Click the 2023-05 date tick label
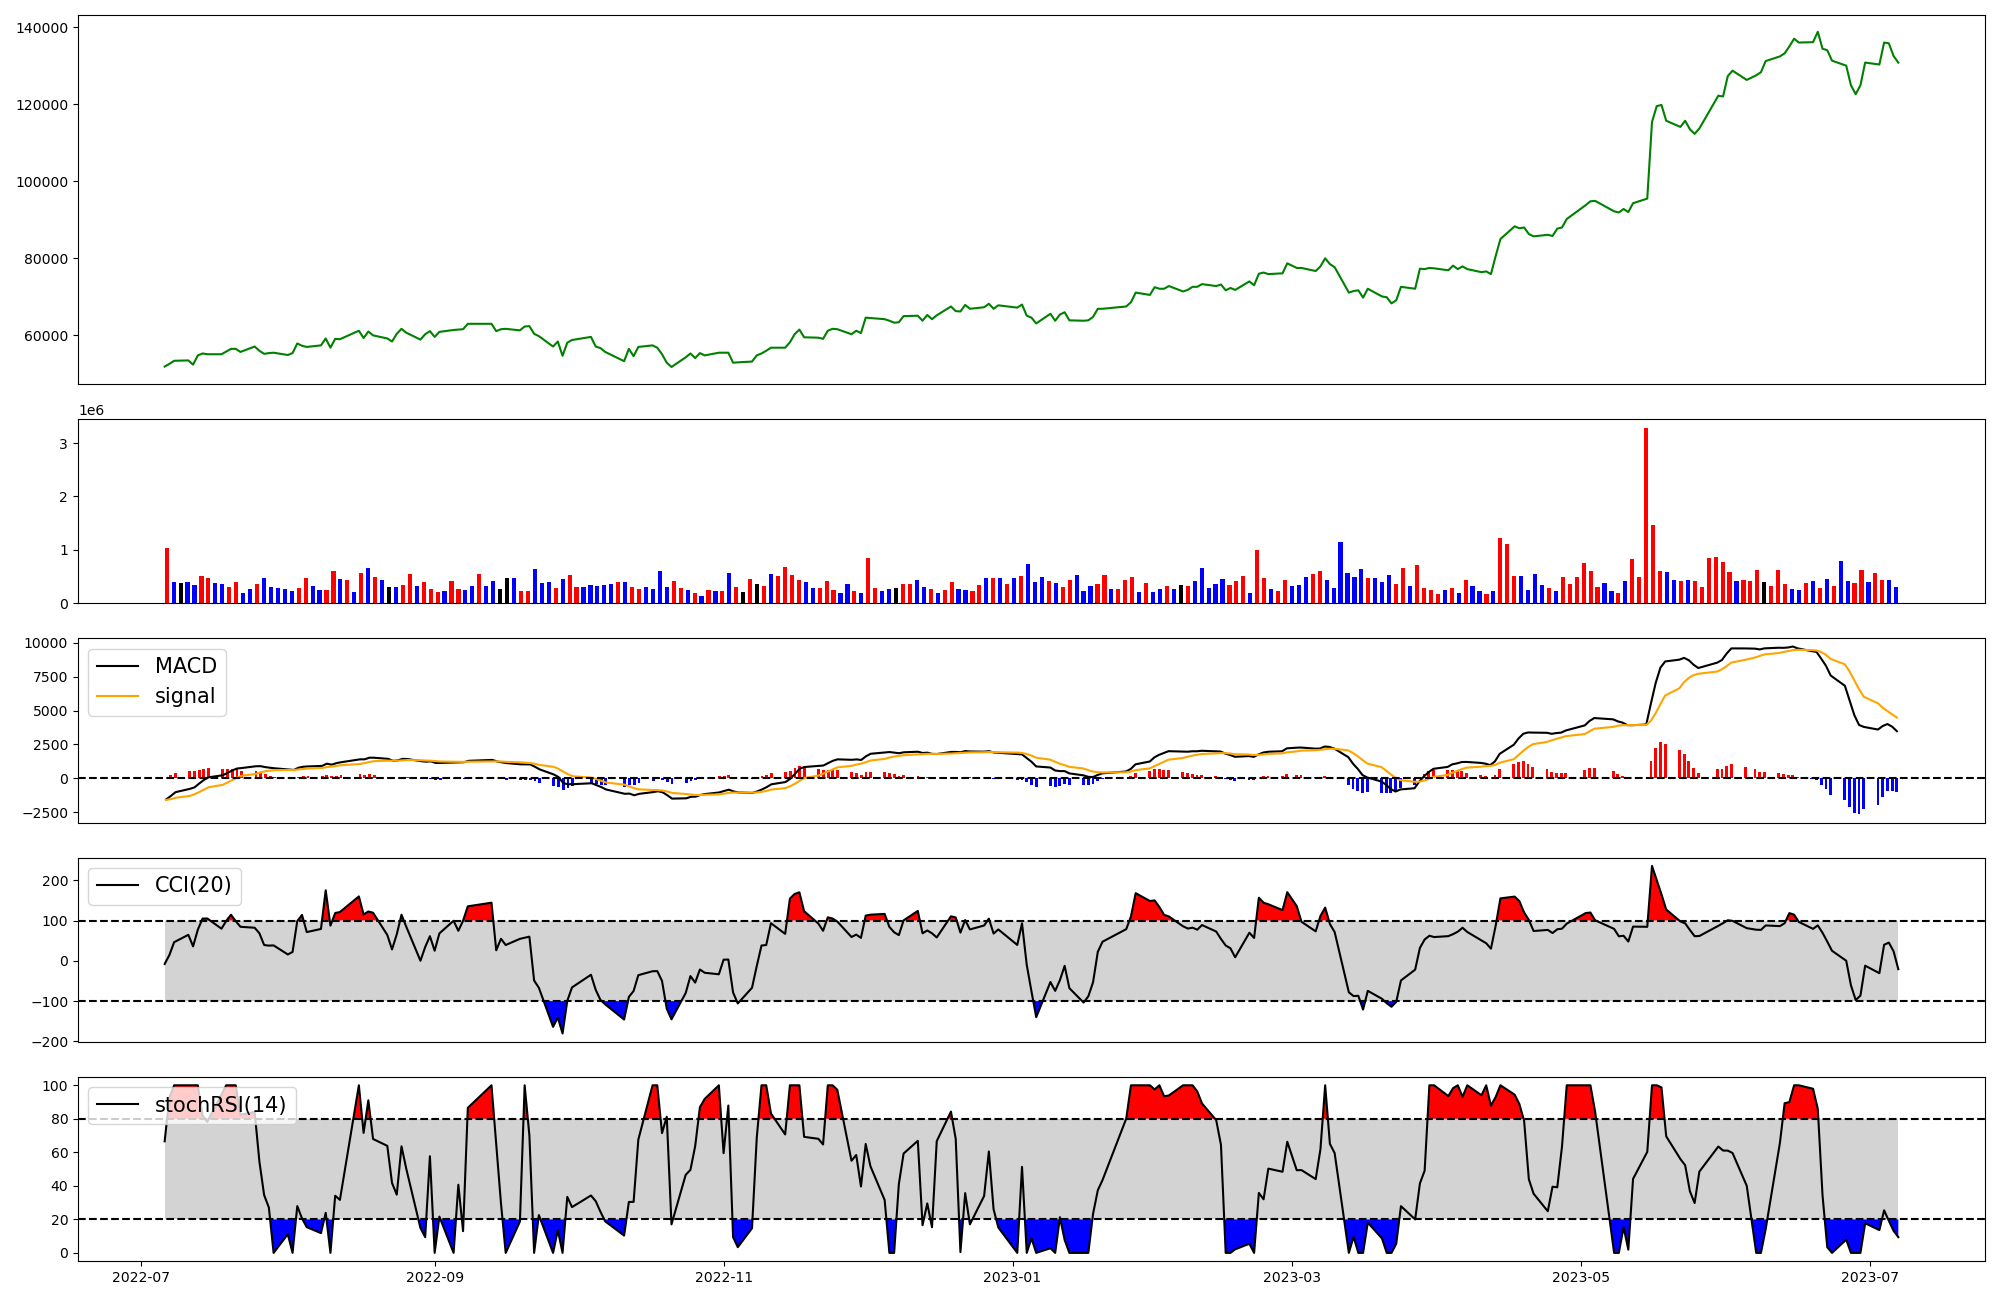This screenshot has height=1300, width=2000. [1581, 1277]
